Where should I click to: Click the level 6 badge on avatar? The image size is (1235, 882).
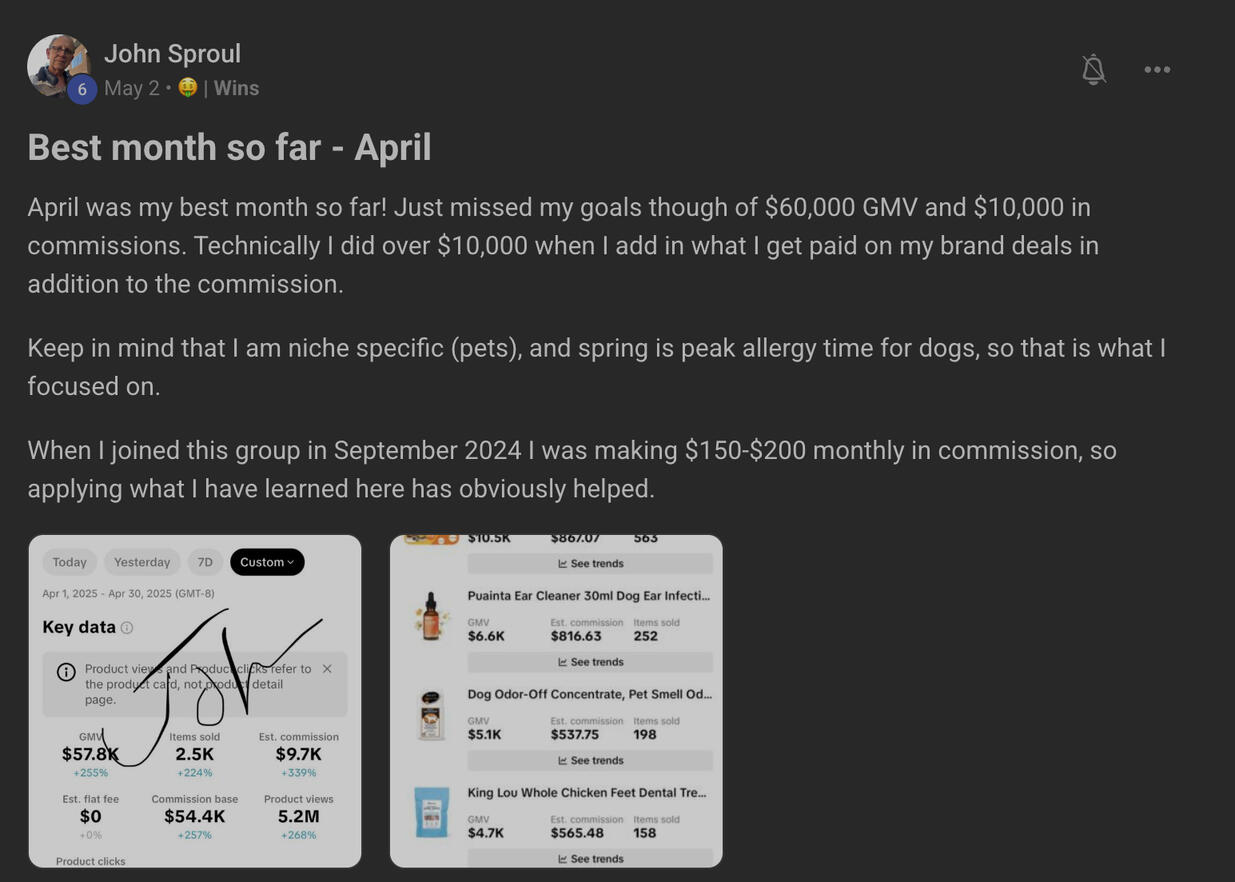(x=82, y=89)
